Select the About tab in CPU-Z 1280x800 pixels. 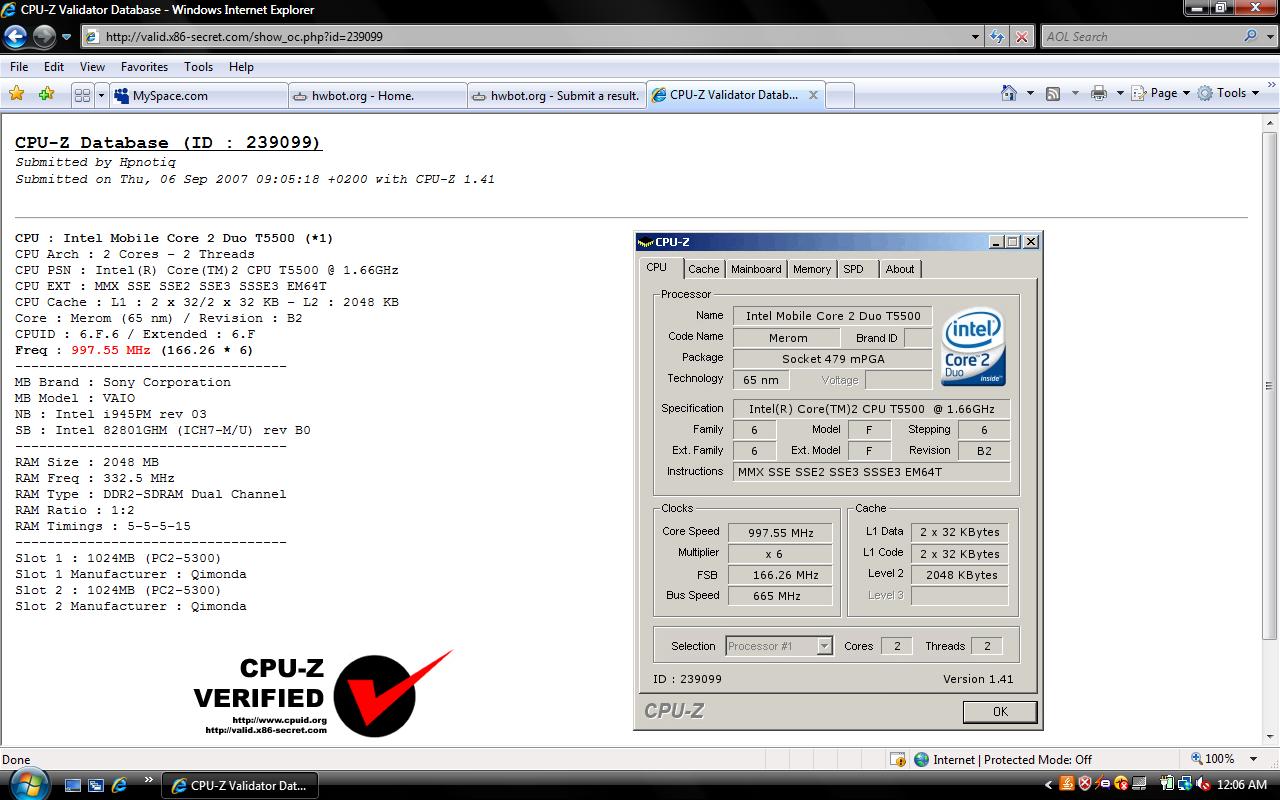click(x=900, y=269)
